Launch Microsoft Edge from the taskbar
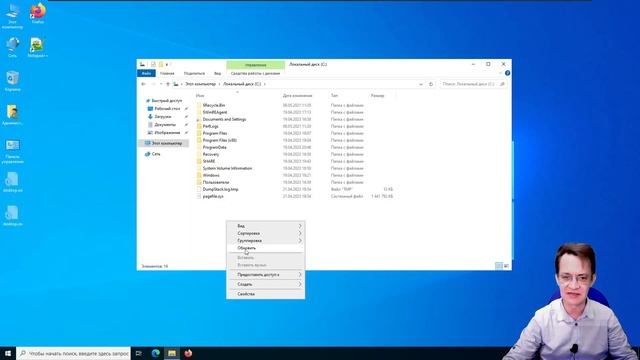The width and height of the screenshot is (640, 360). (156, 353)
